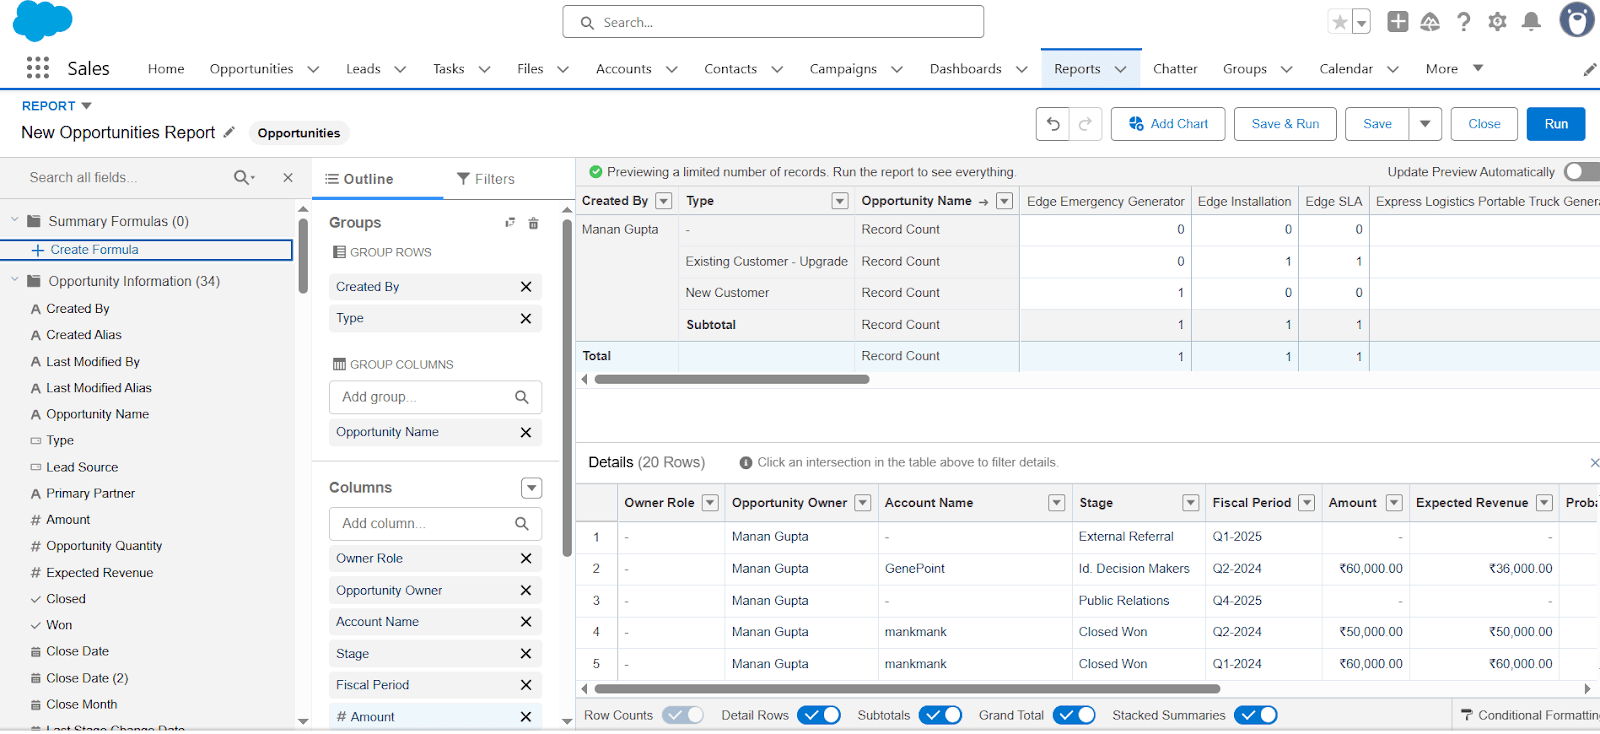Switch to the Filters tab
Viewport: 1600px width, 734px height.
tap(486, 179)
